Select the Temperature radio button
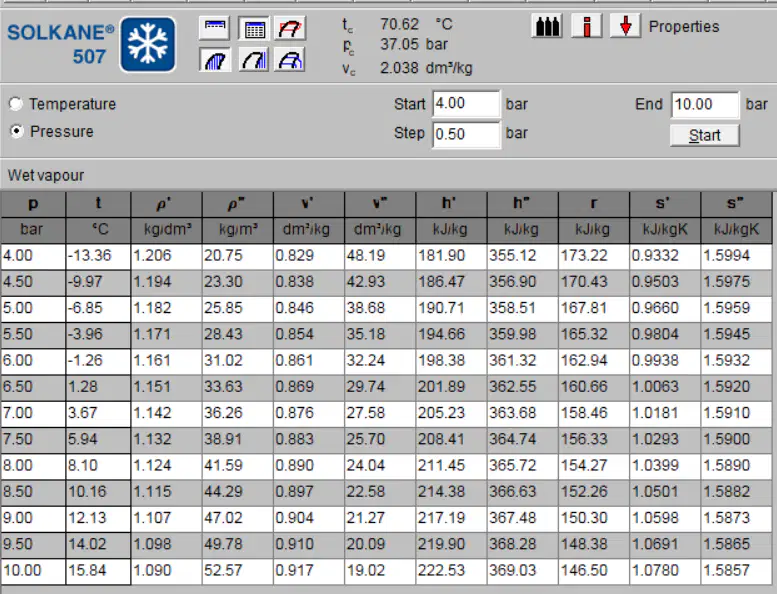Viewport: 777px width, 594px height. [x=16, y=104]
